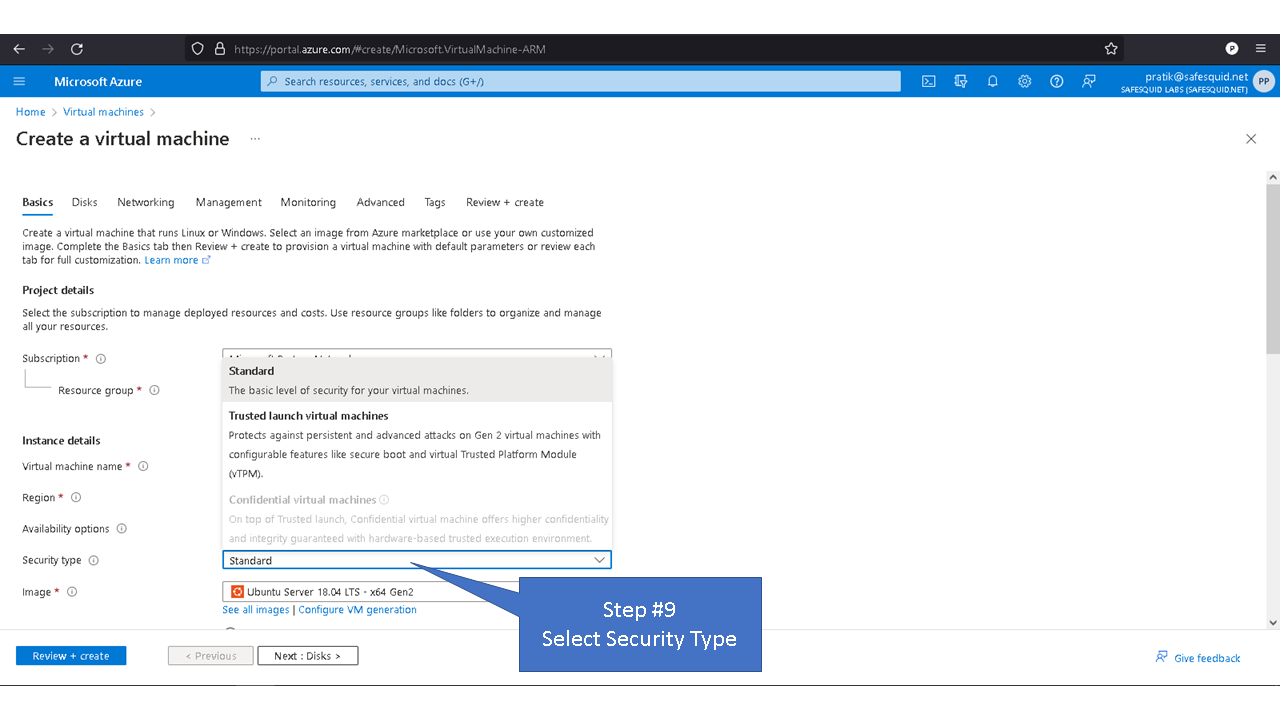
Task: Click the padlock icon in the address bar
Action: tap(221, 48)
